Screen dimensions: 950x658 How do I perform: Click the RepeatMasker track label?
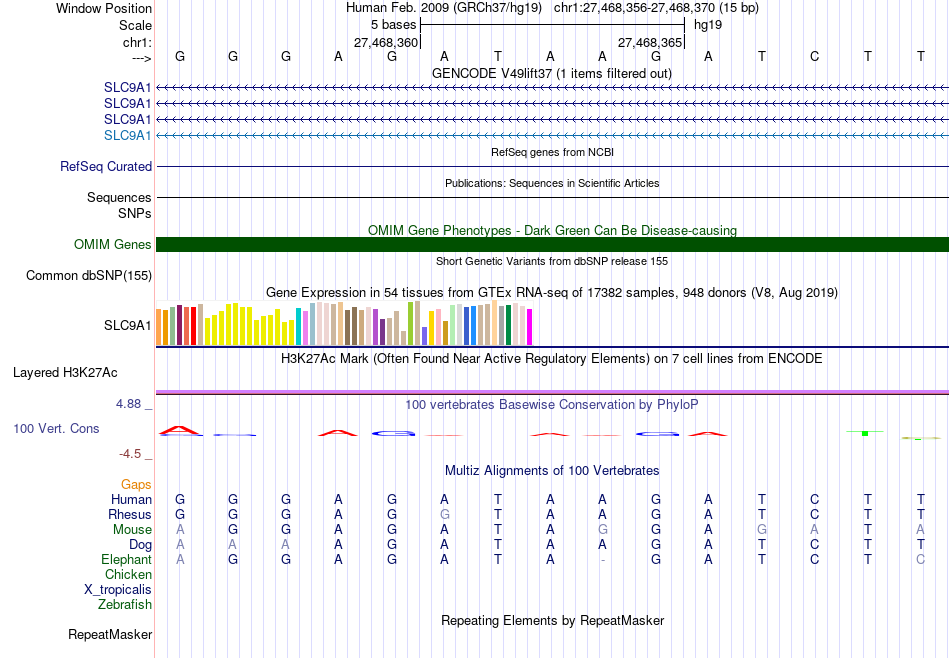coord(110,634)
